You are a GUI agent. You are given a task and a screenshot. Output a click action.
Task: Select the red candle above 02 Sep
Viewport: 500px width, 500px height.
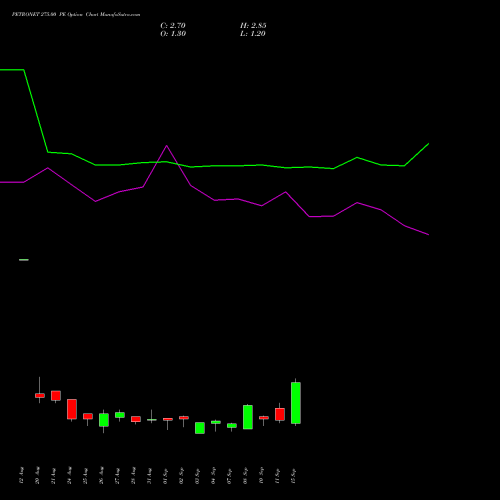(184, 418)
